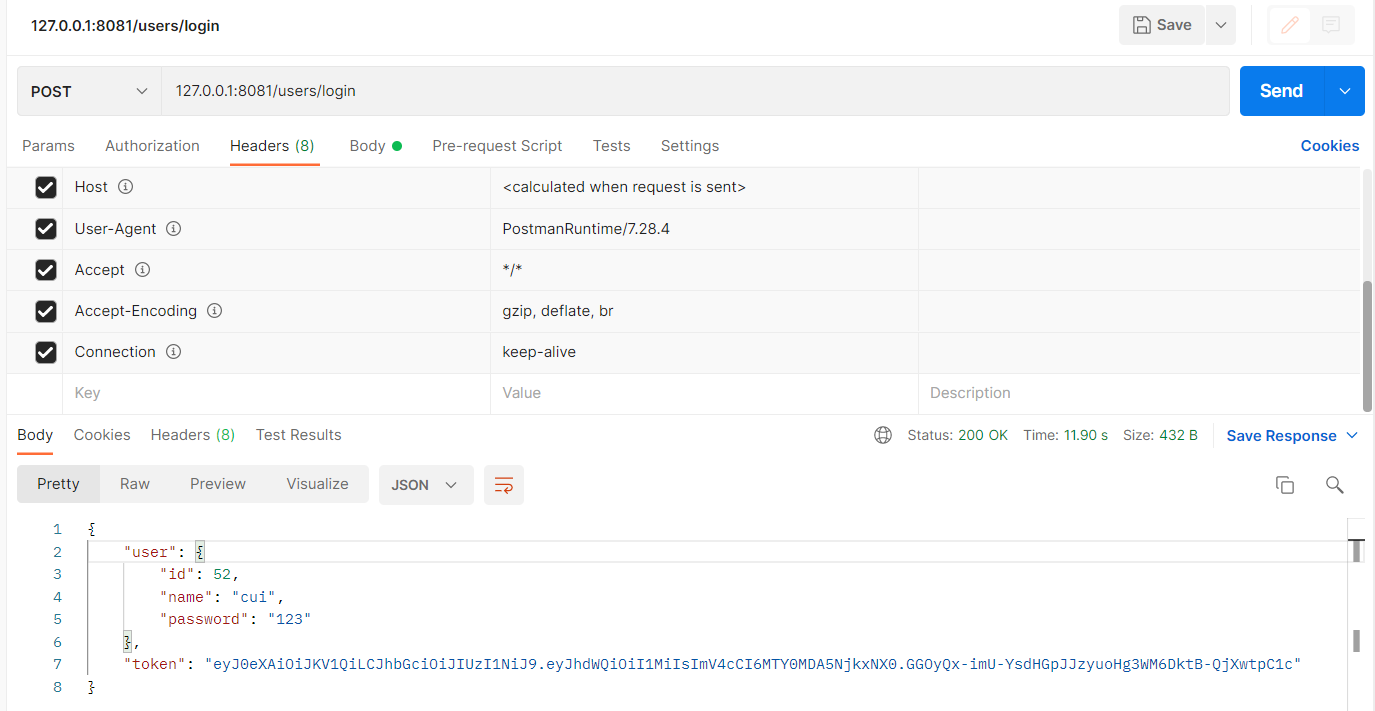Uncheck the Connection keep-alive header
The height and width of the screenshot is (711, 1375).
tap(46, 352)
